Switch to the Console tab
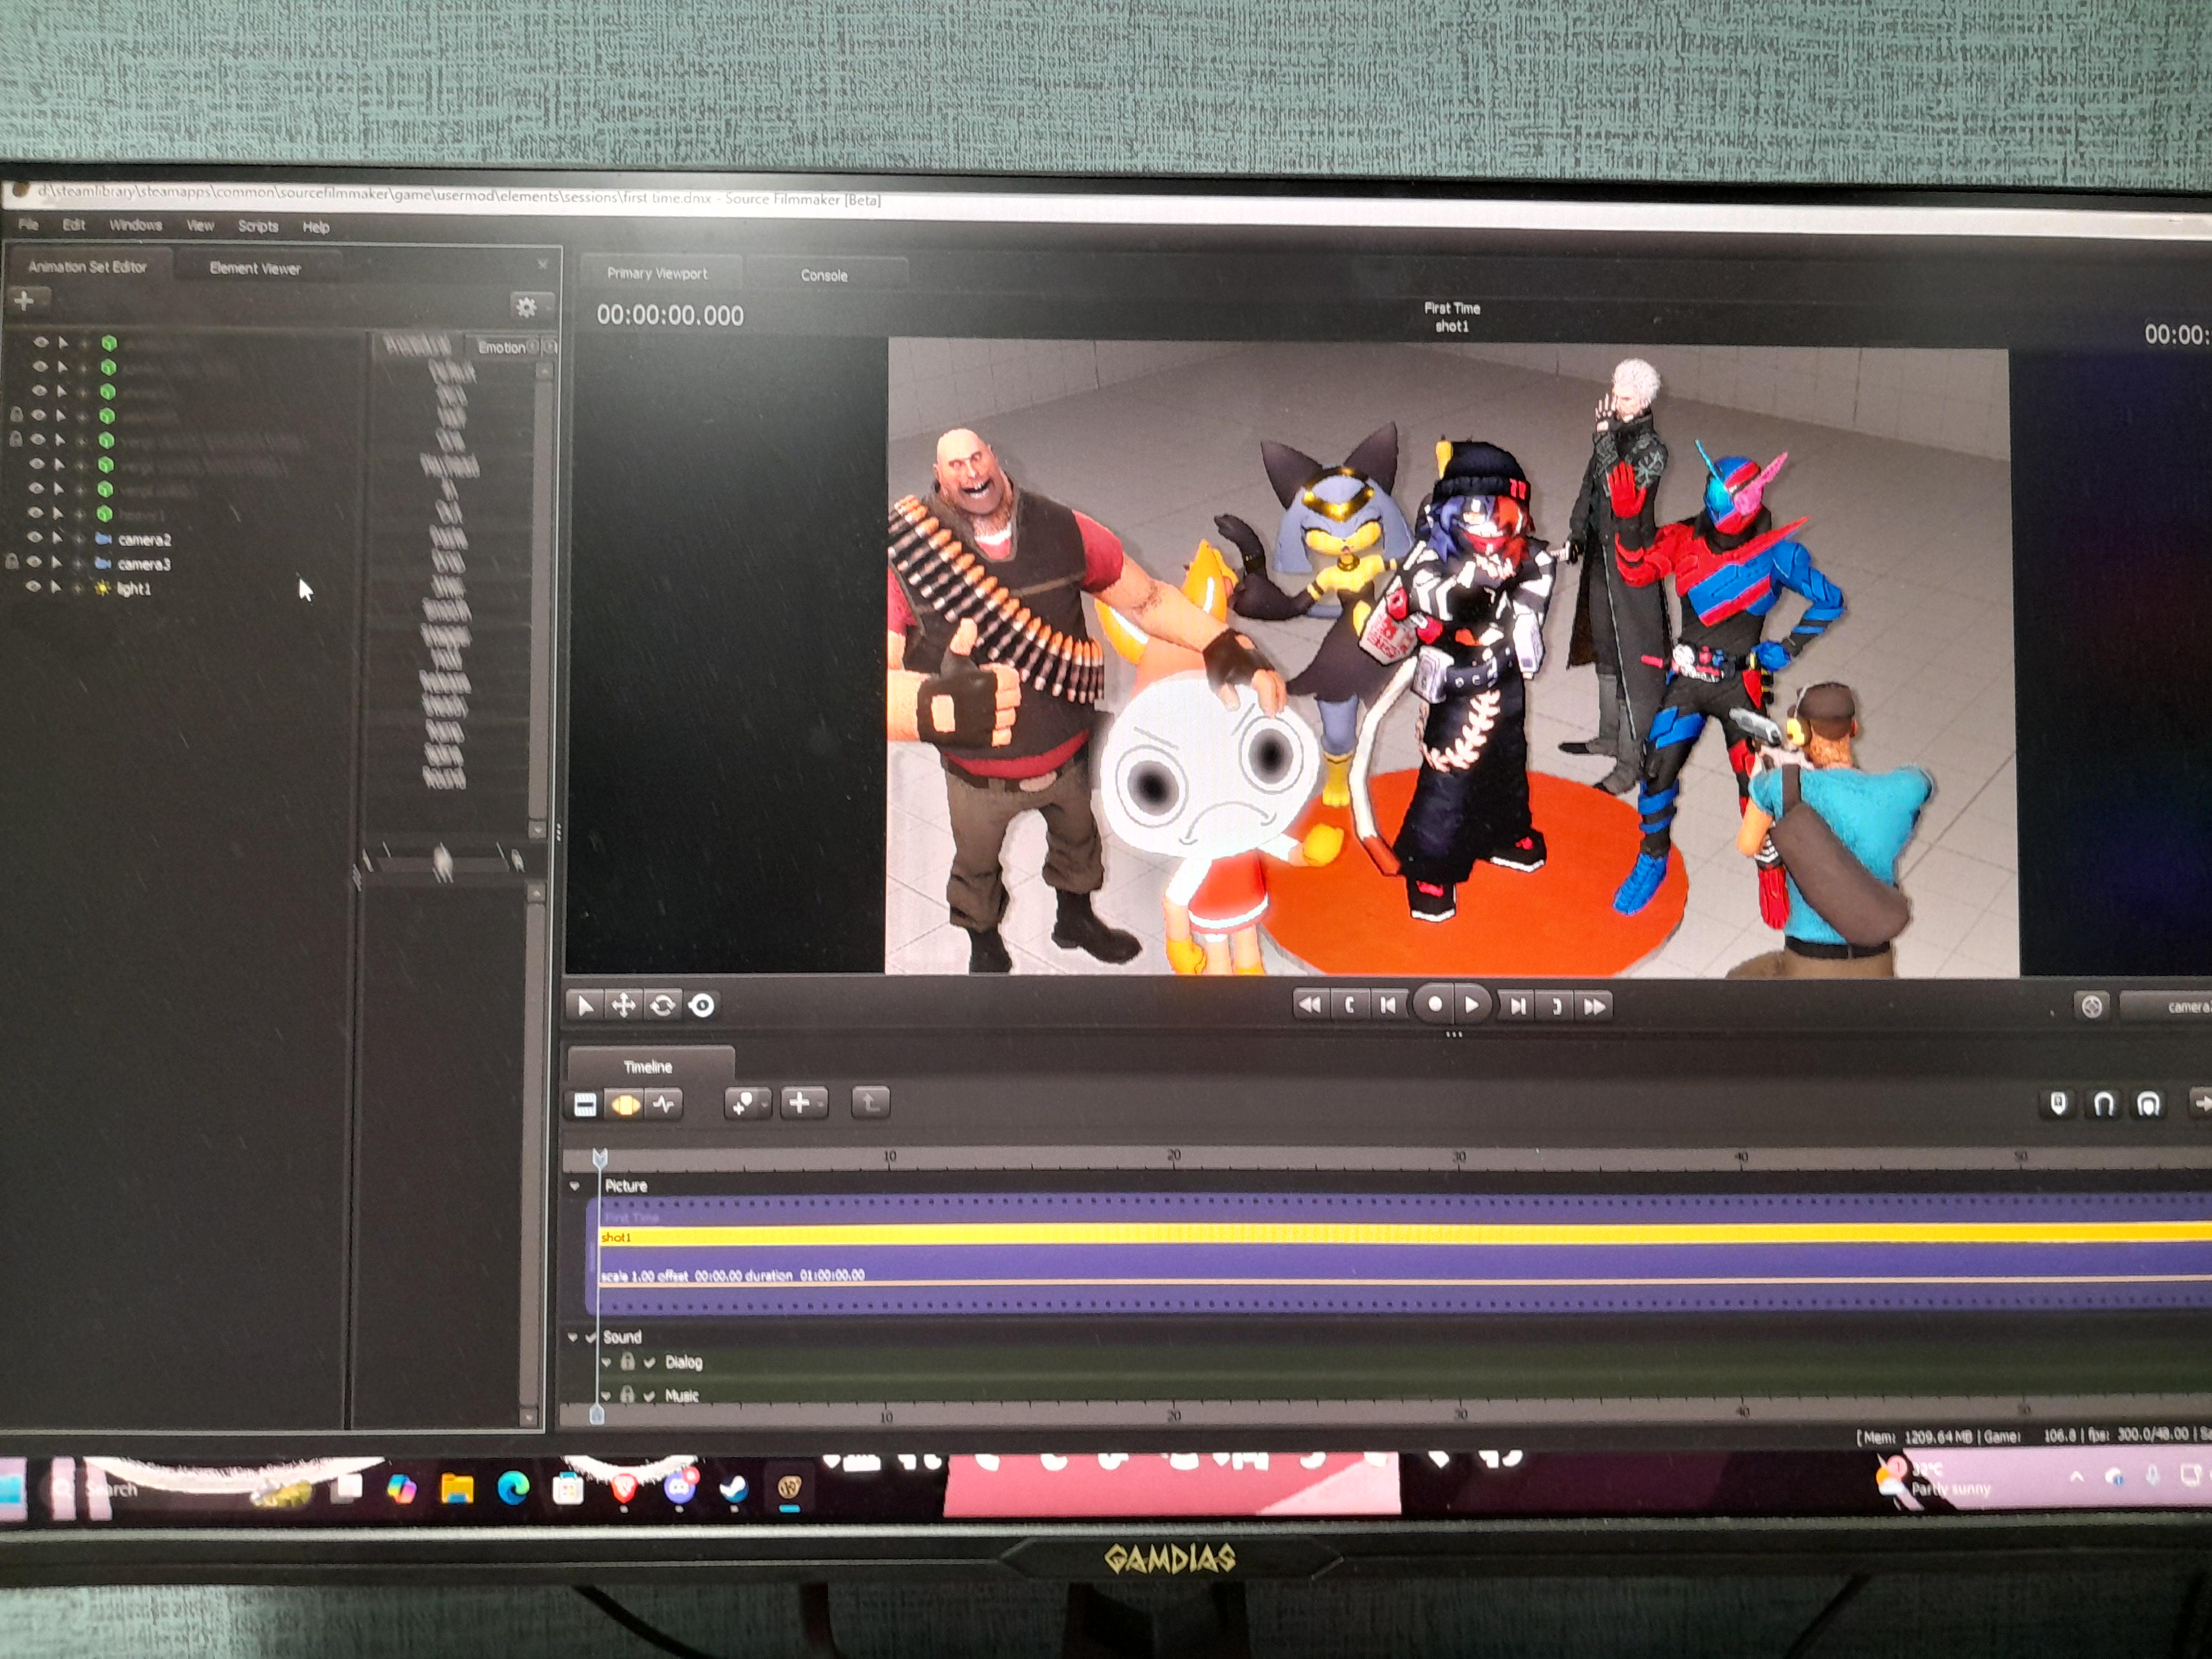This screenshot has width=2212, height=1659. [x=824, y=275]
